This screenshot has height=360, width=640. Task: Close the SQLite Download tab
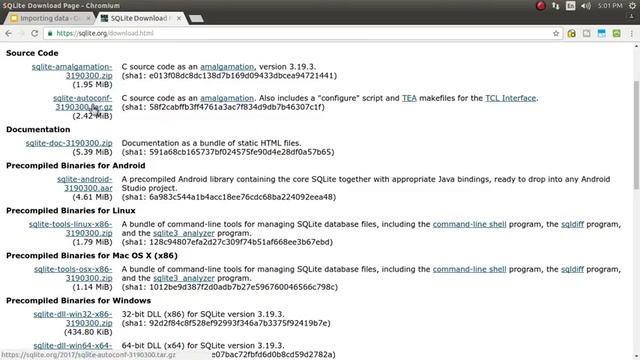coord(179,18)
